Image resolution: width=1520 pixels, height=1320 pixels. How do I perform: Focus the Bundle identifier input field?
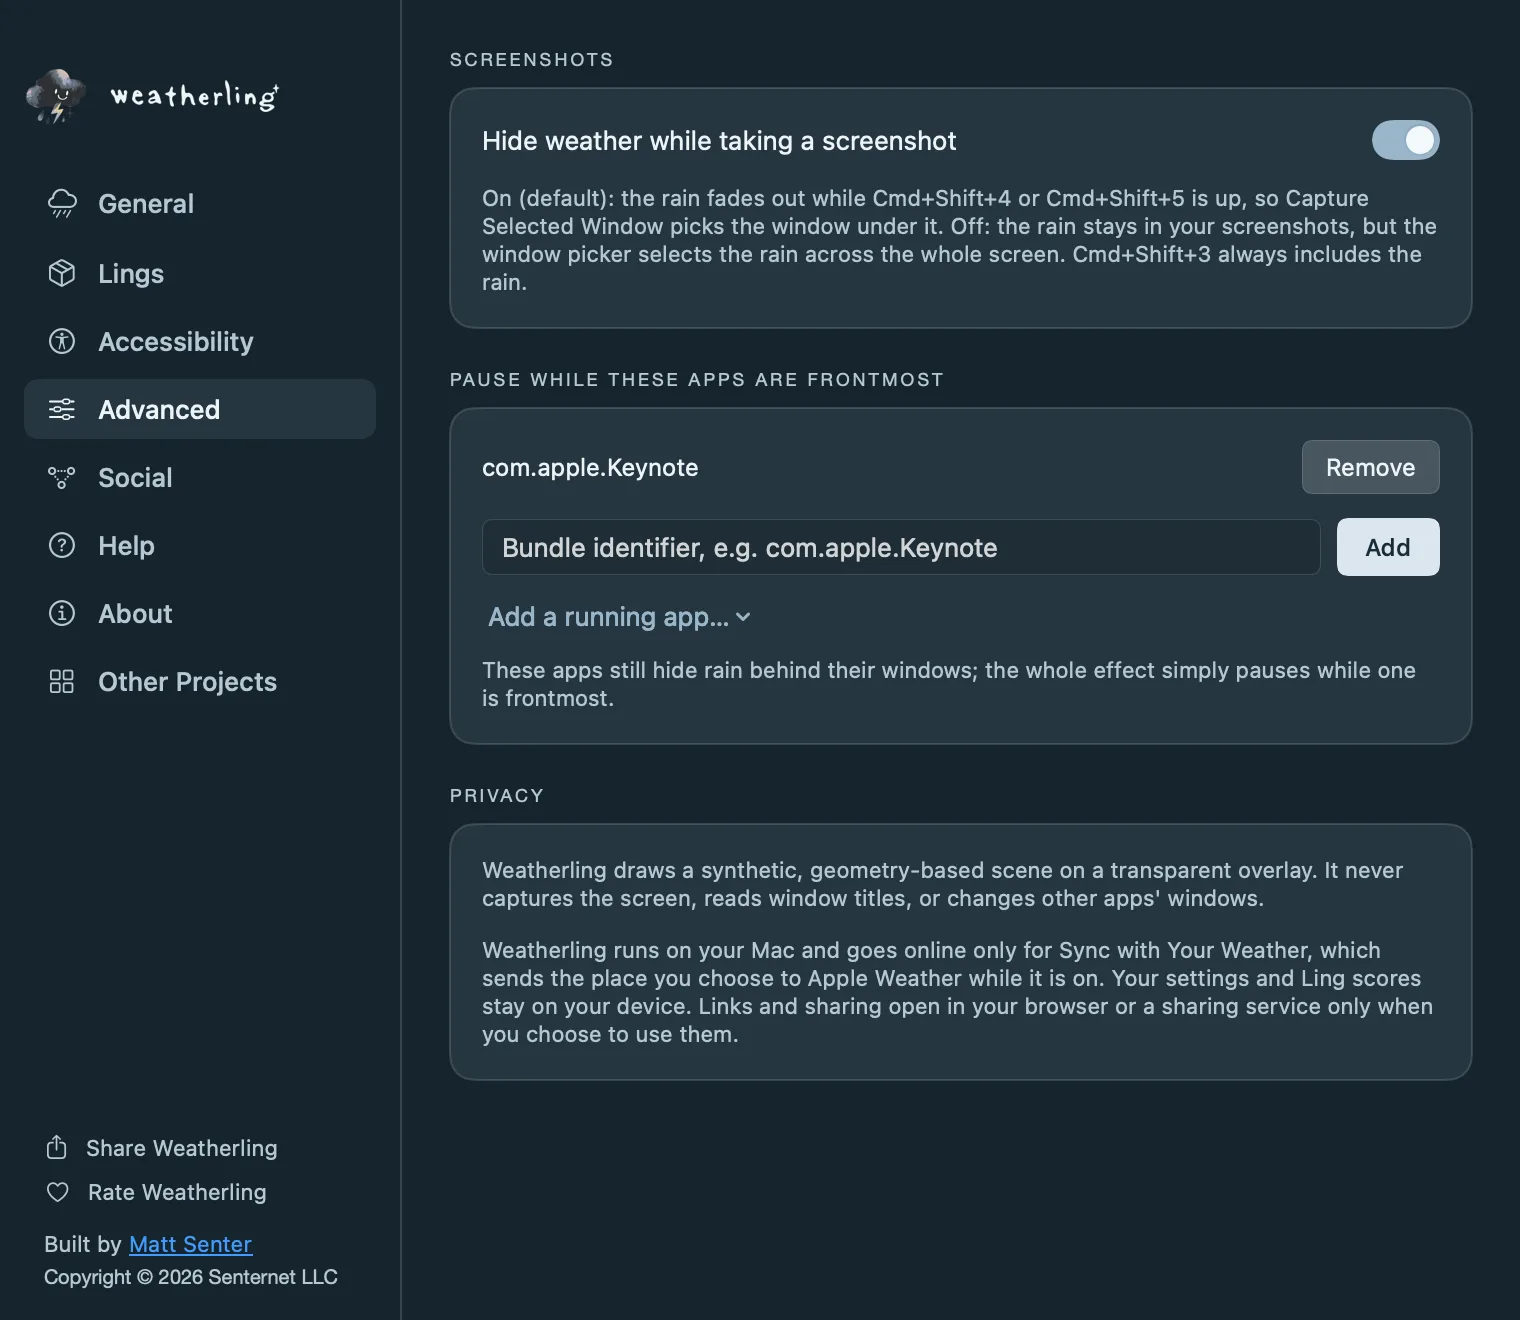(x=901, y=547)
